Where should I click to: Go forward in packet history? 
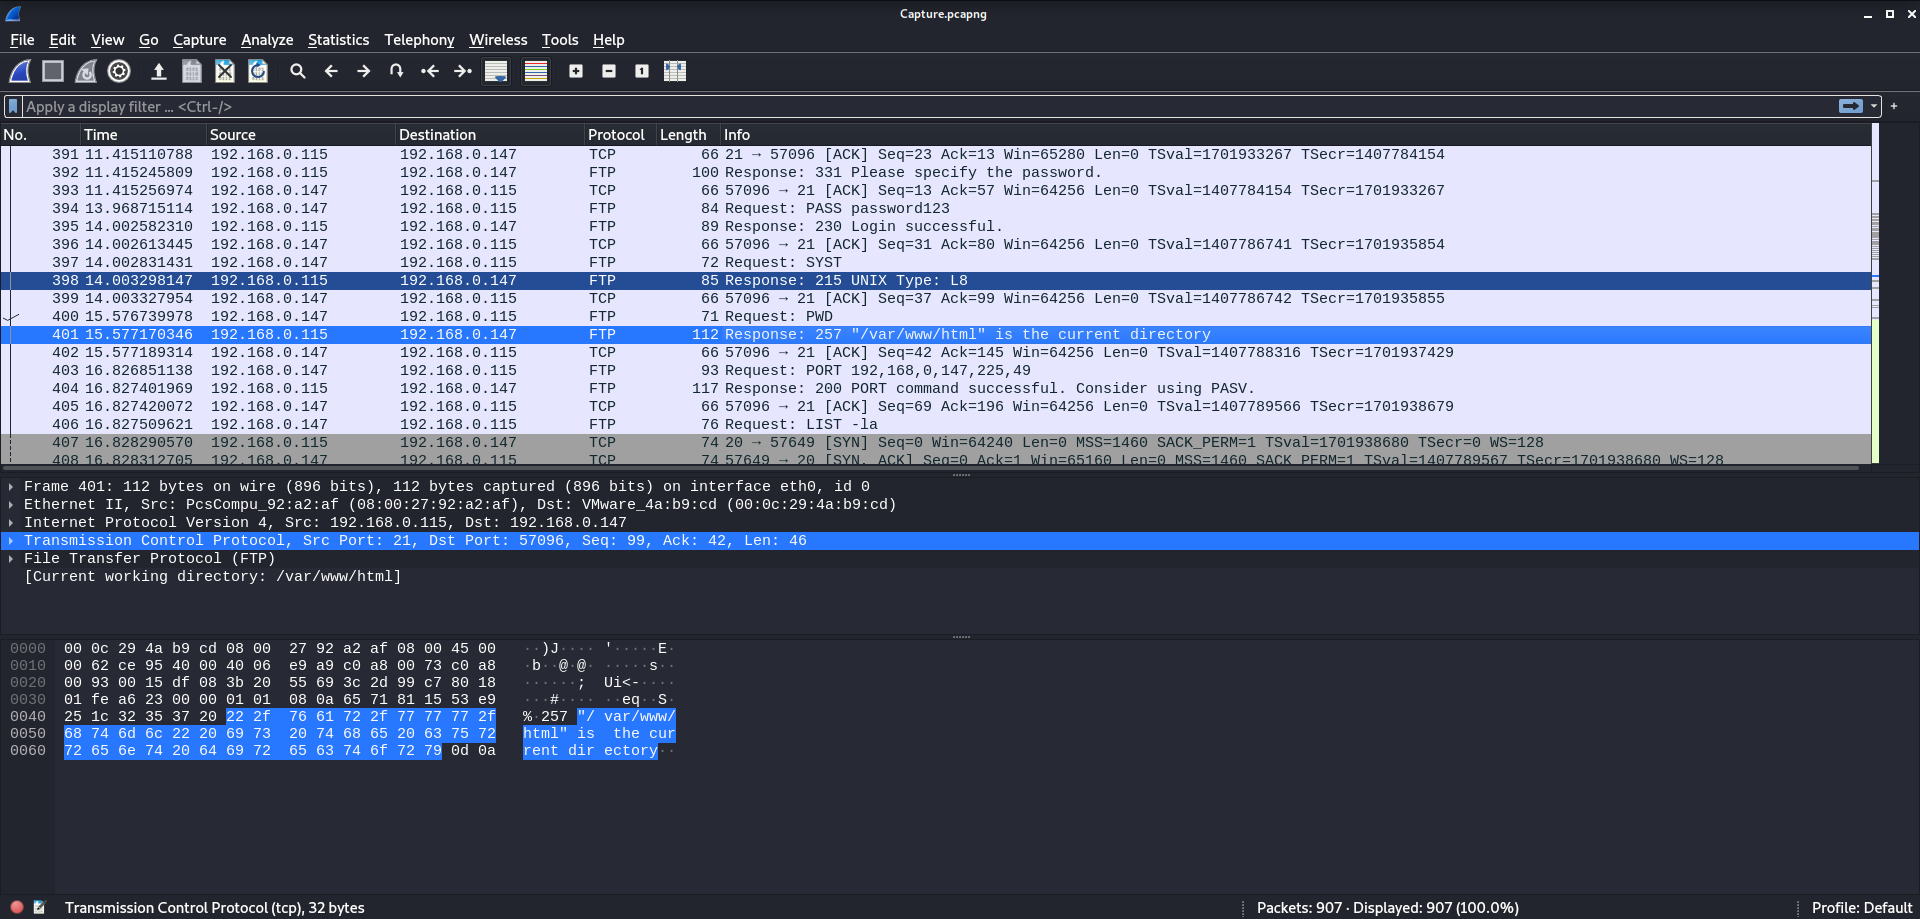click(x=364, y=71)
